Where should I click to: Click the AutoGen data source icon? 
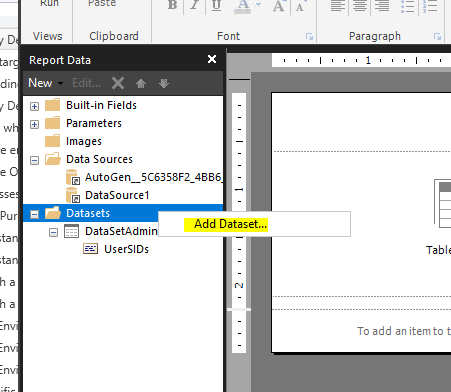(73, 177)
